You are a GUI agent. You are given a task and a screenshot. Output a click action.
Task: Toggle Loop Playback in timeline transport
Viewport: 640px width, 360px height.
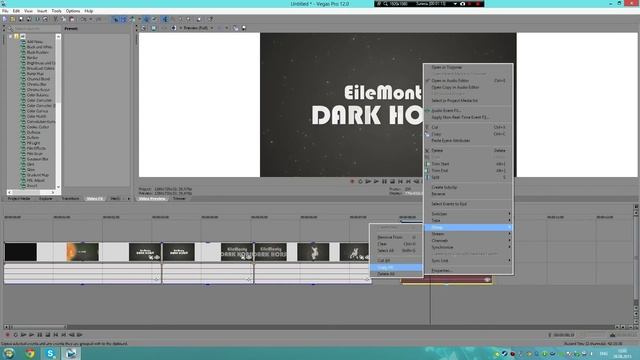coord(16,335)
